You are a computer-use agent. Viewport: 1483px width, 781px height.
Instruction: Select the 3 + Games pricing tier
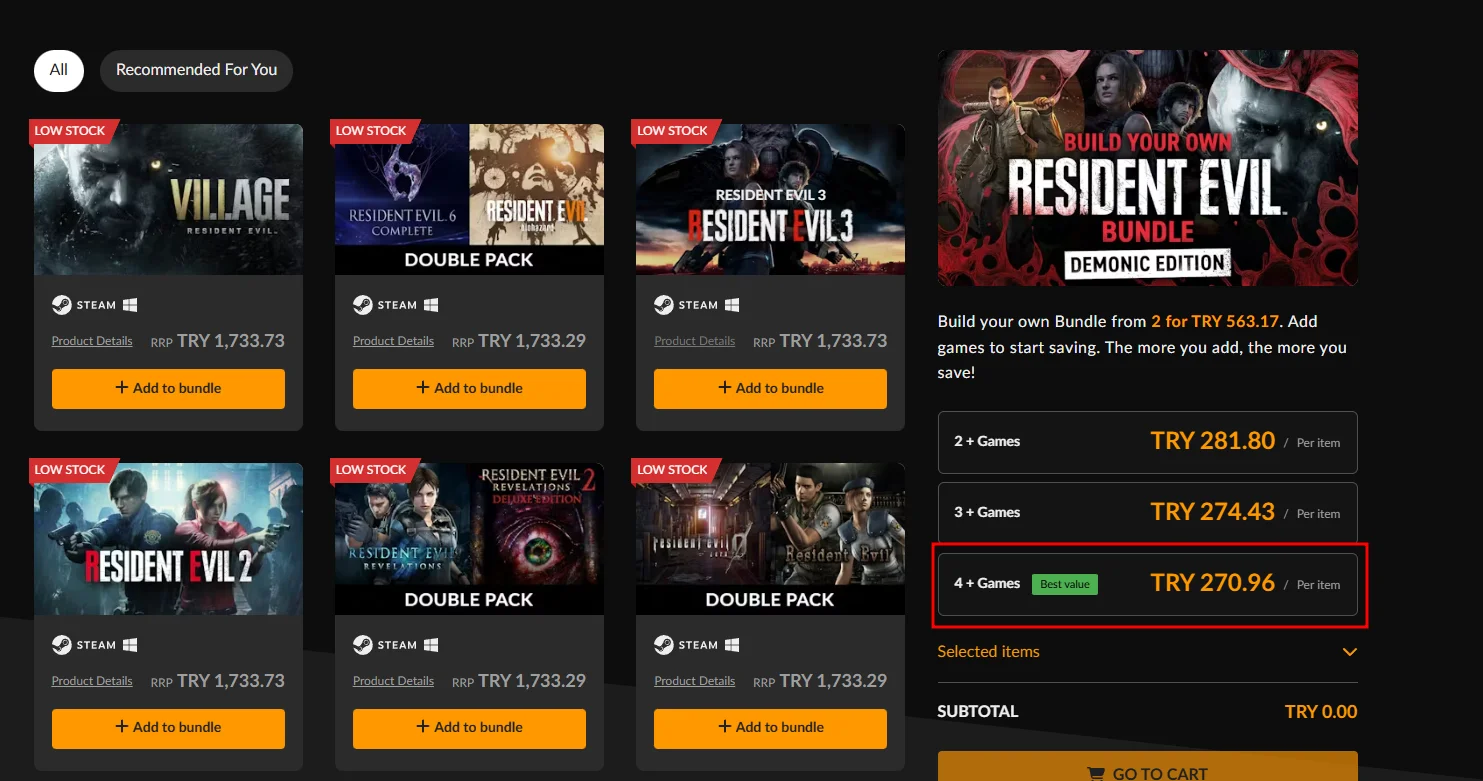[x=1148, y=513]
